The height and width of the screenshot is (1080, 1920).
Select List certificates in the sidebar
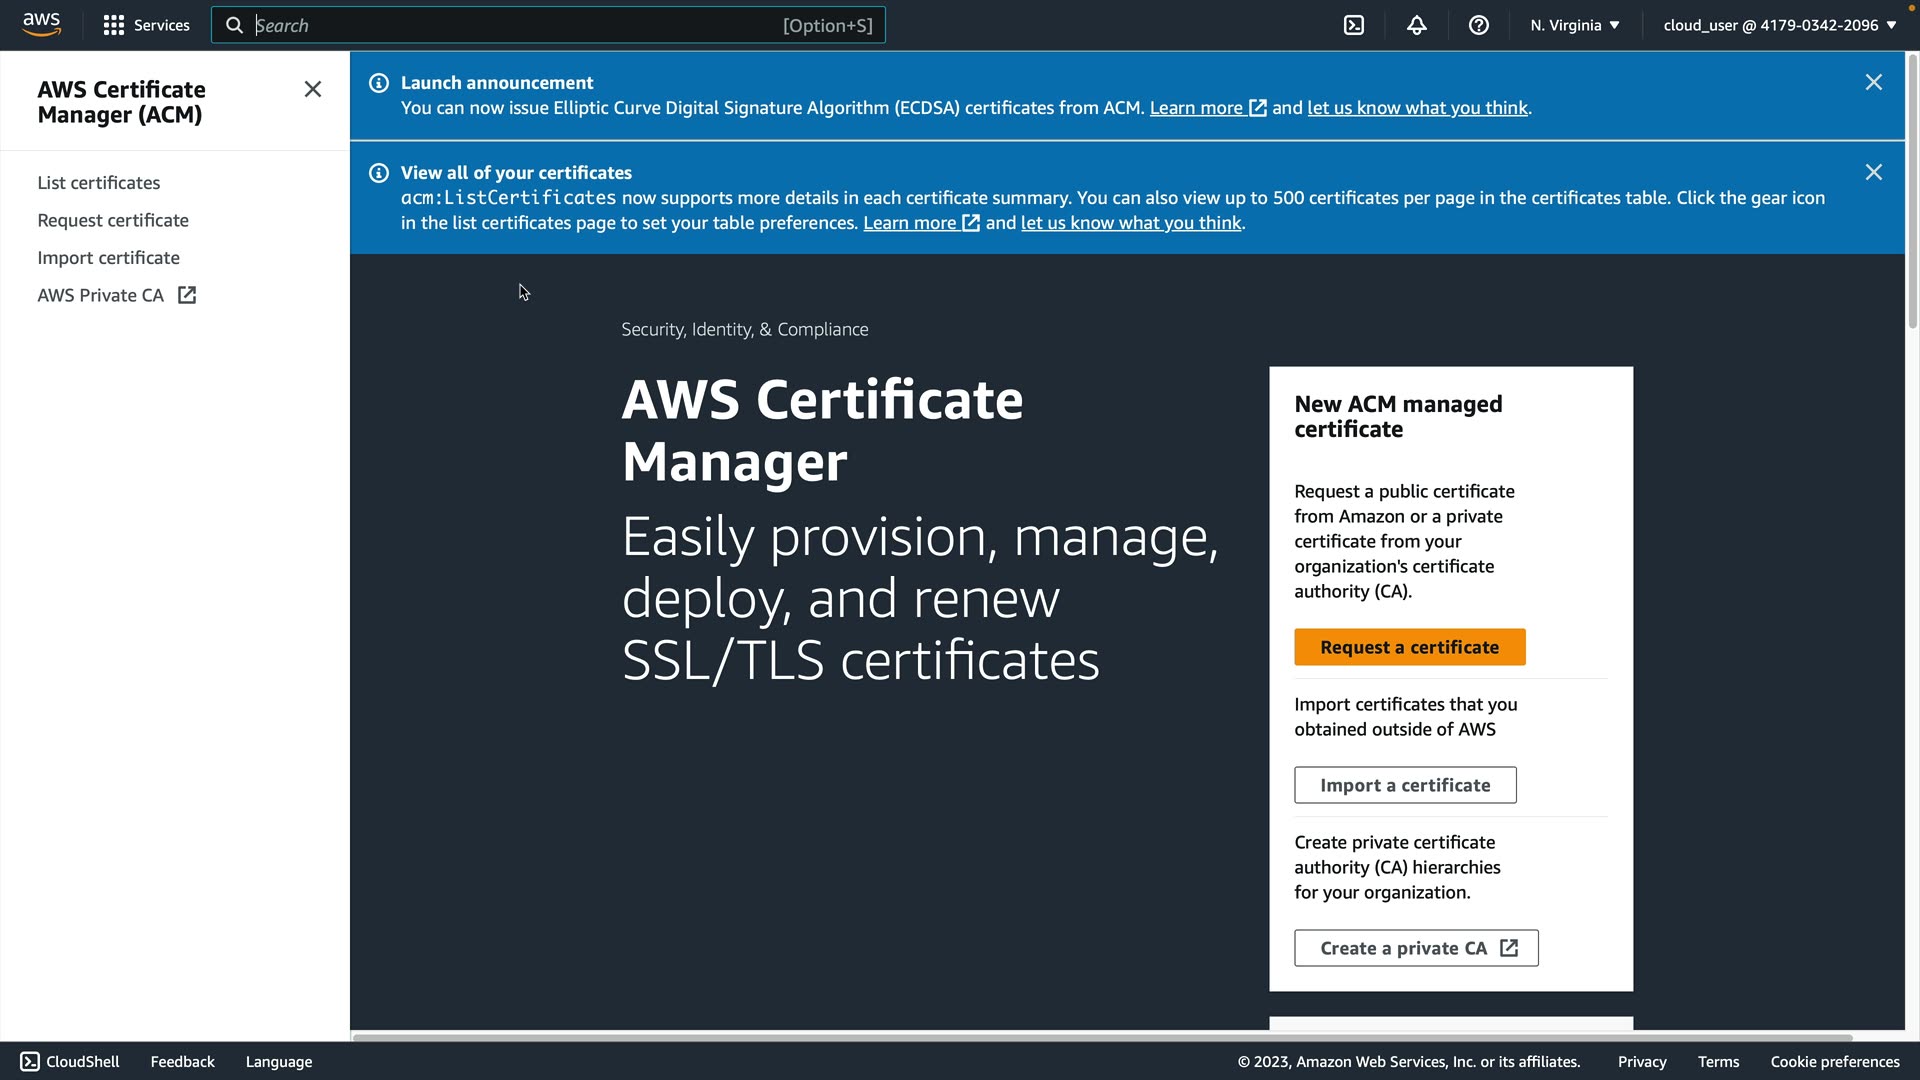tap(99, 183)
